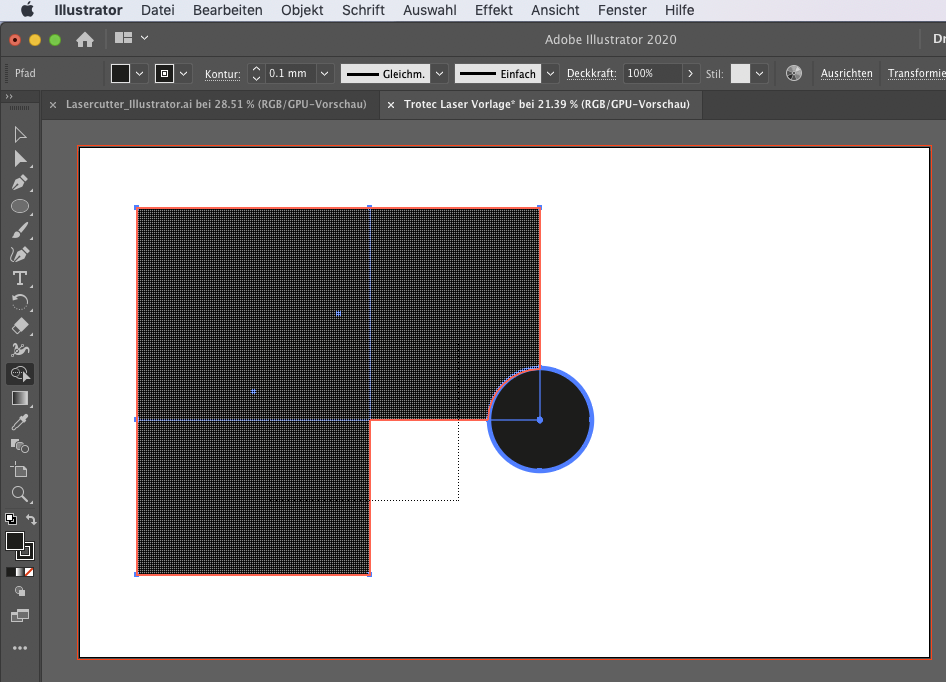Select the Eyedropper tool
The height and width of the screenshot is (682, 946).
[x=20, y=422]
